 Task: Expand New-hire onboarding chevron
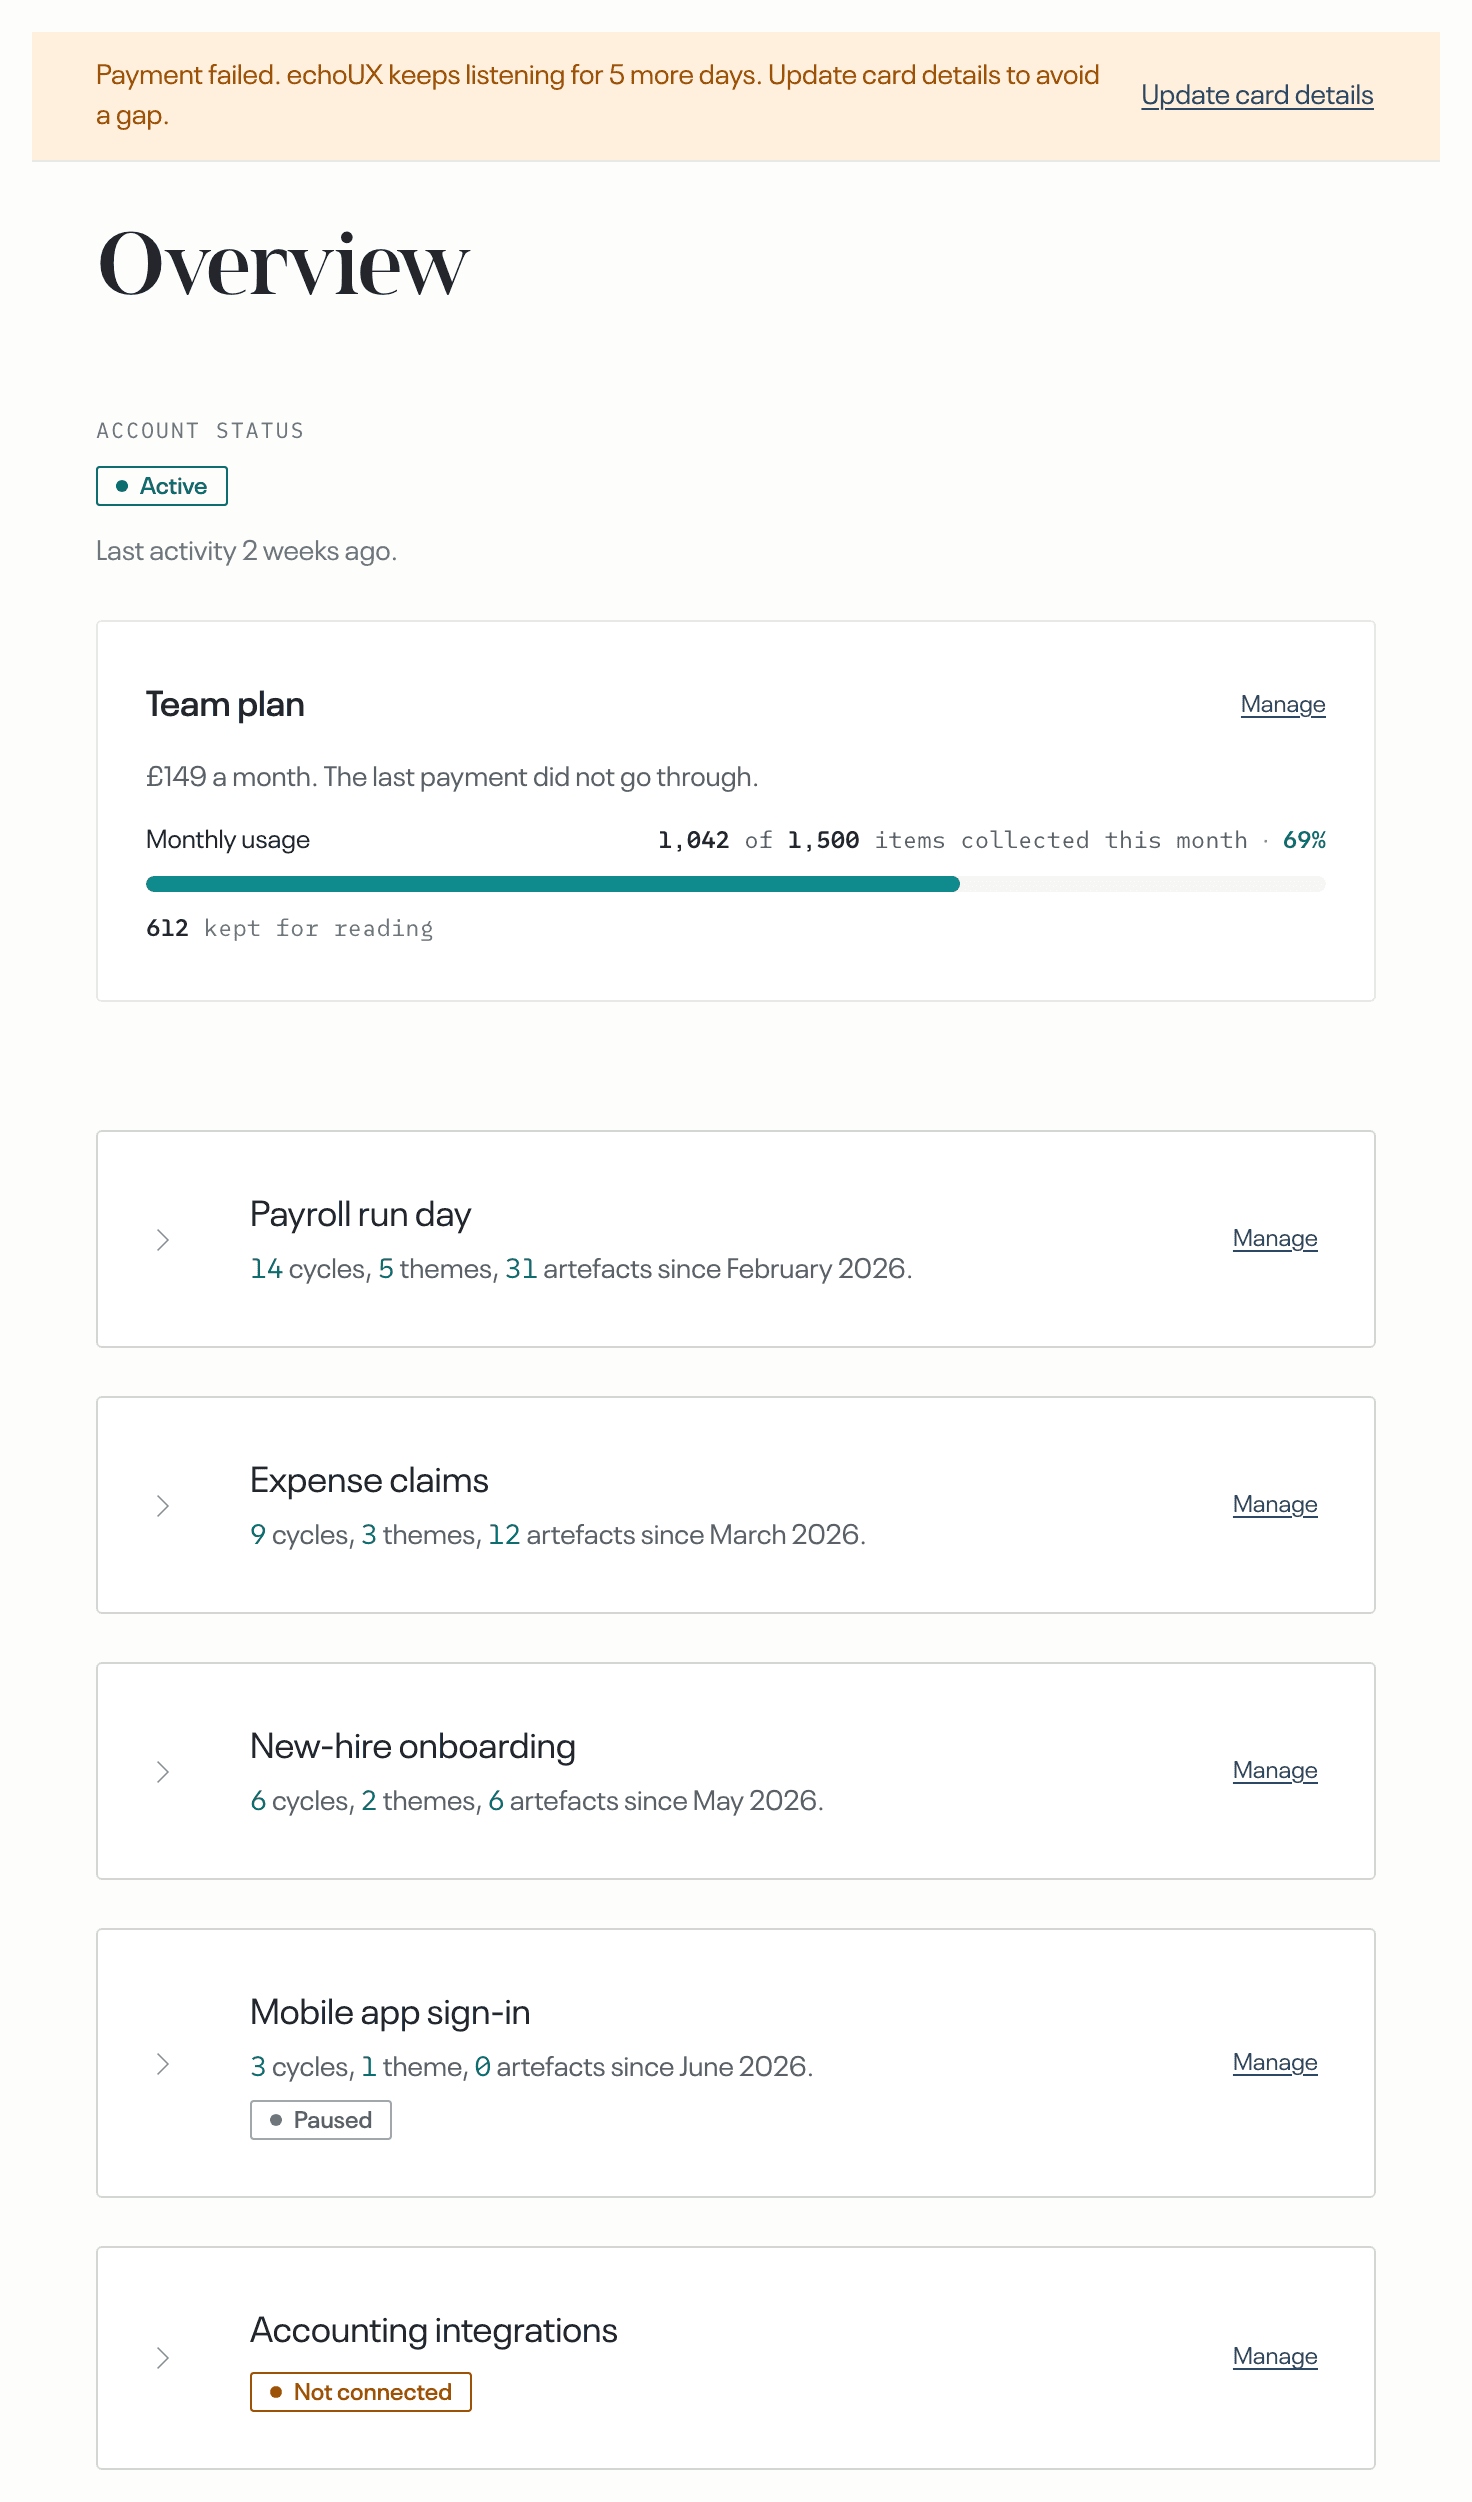163,1772
